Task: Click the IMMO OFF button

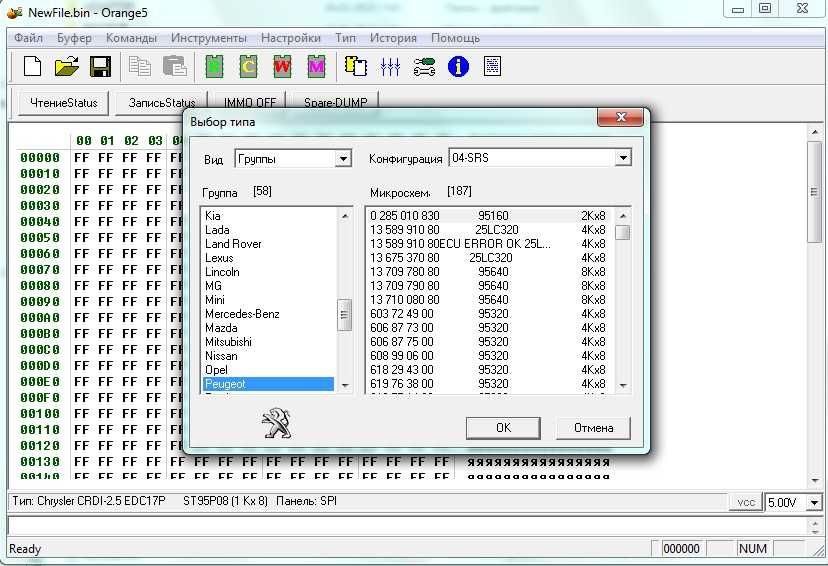Action: pos(250,102)
